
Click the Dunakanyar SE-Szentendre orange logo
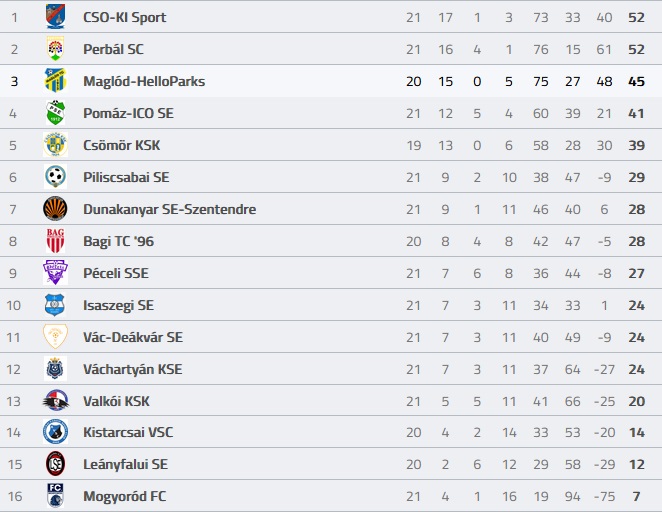(55, 209)
